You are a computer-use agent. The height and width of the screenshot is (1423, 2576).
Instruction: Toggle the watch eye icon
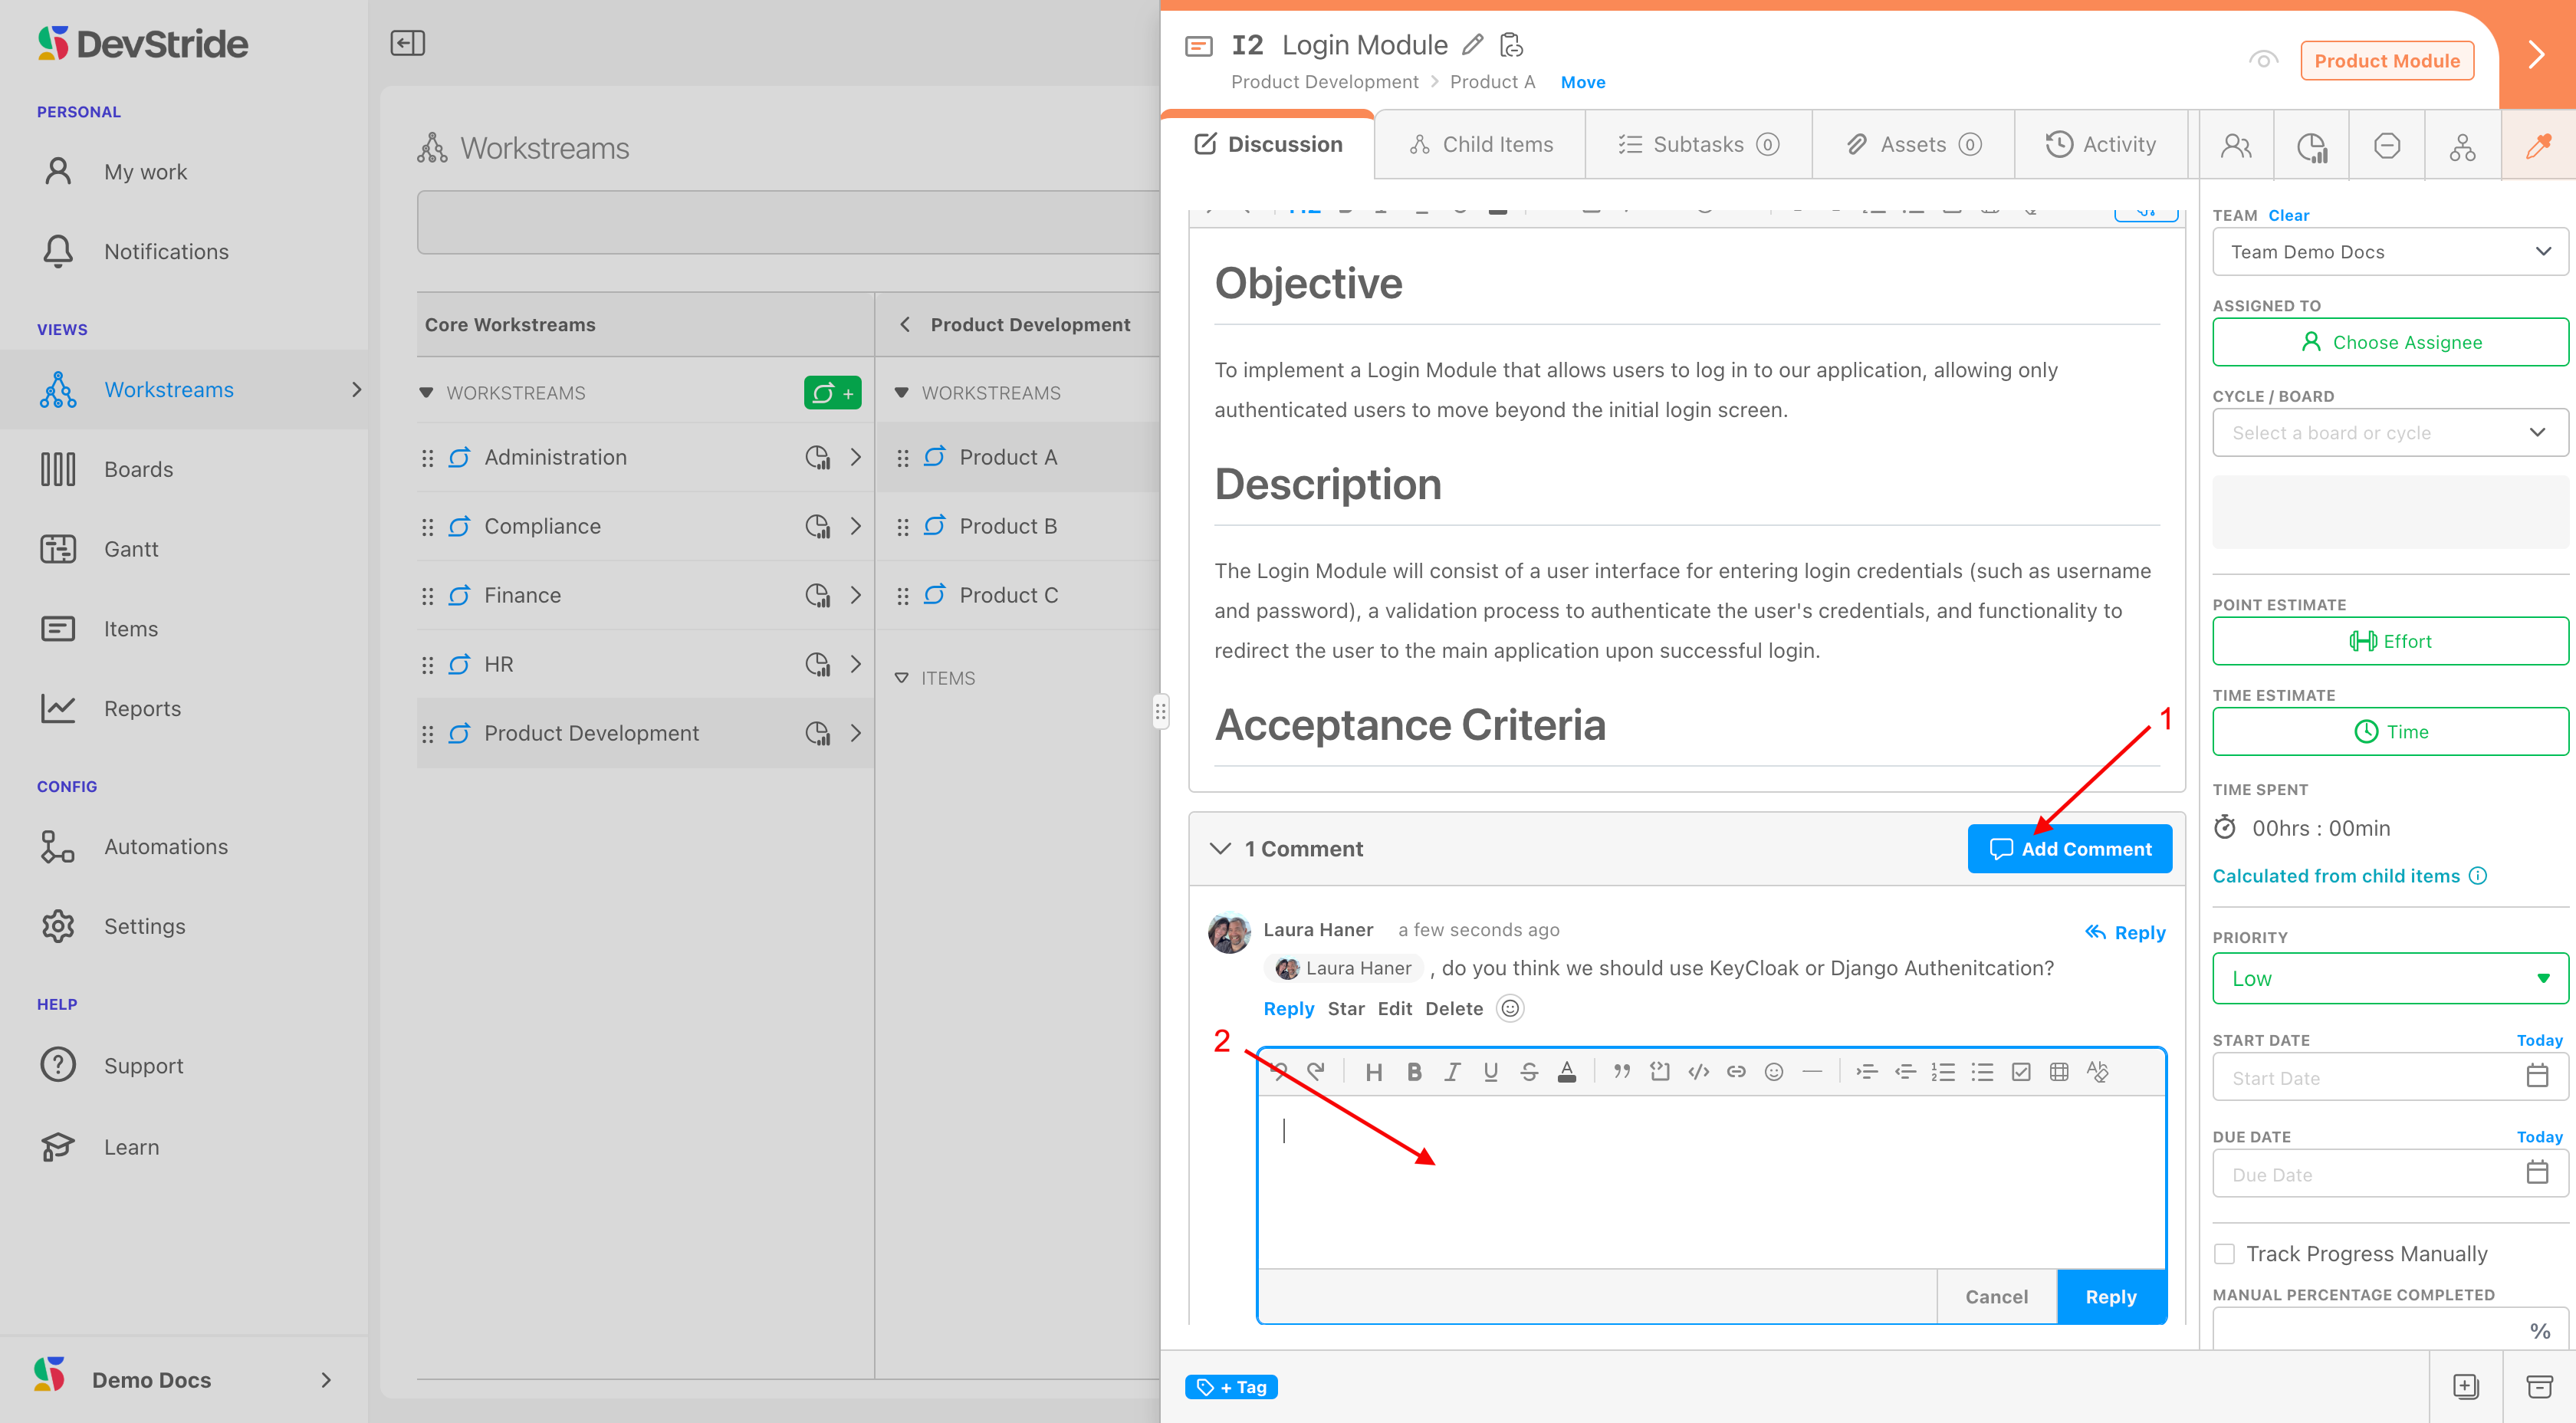2263,60
